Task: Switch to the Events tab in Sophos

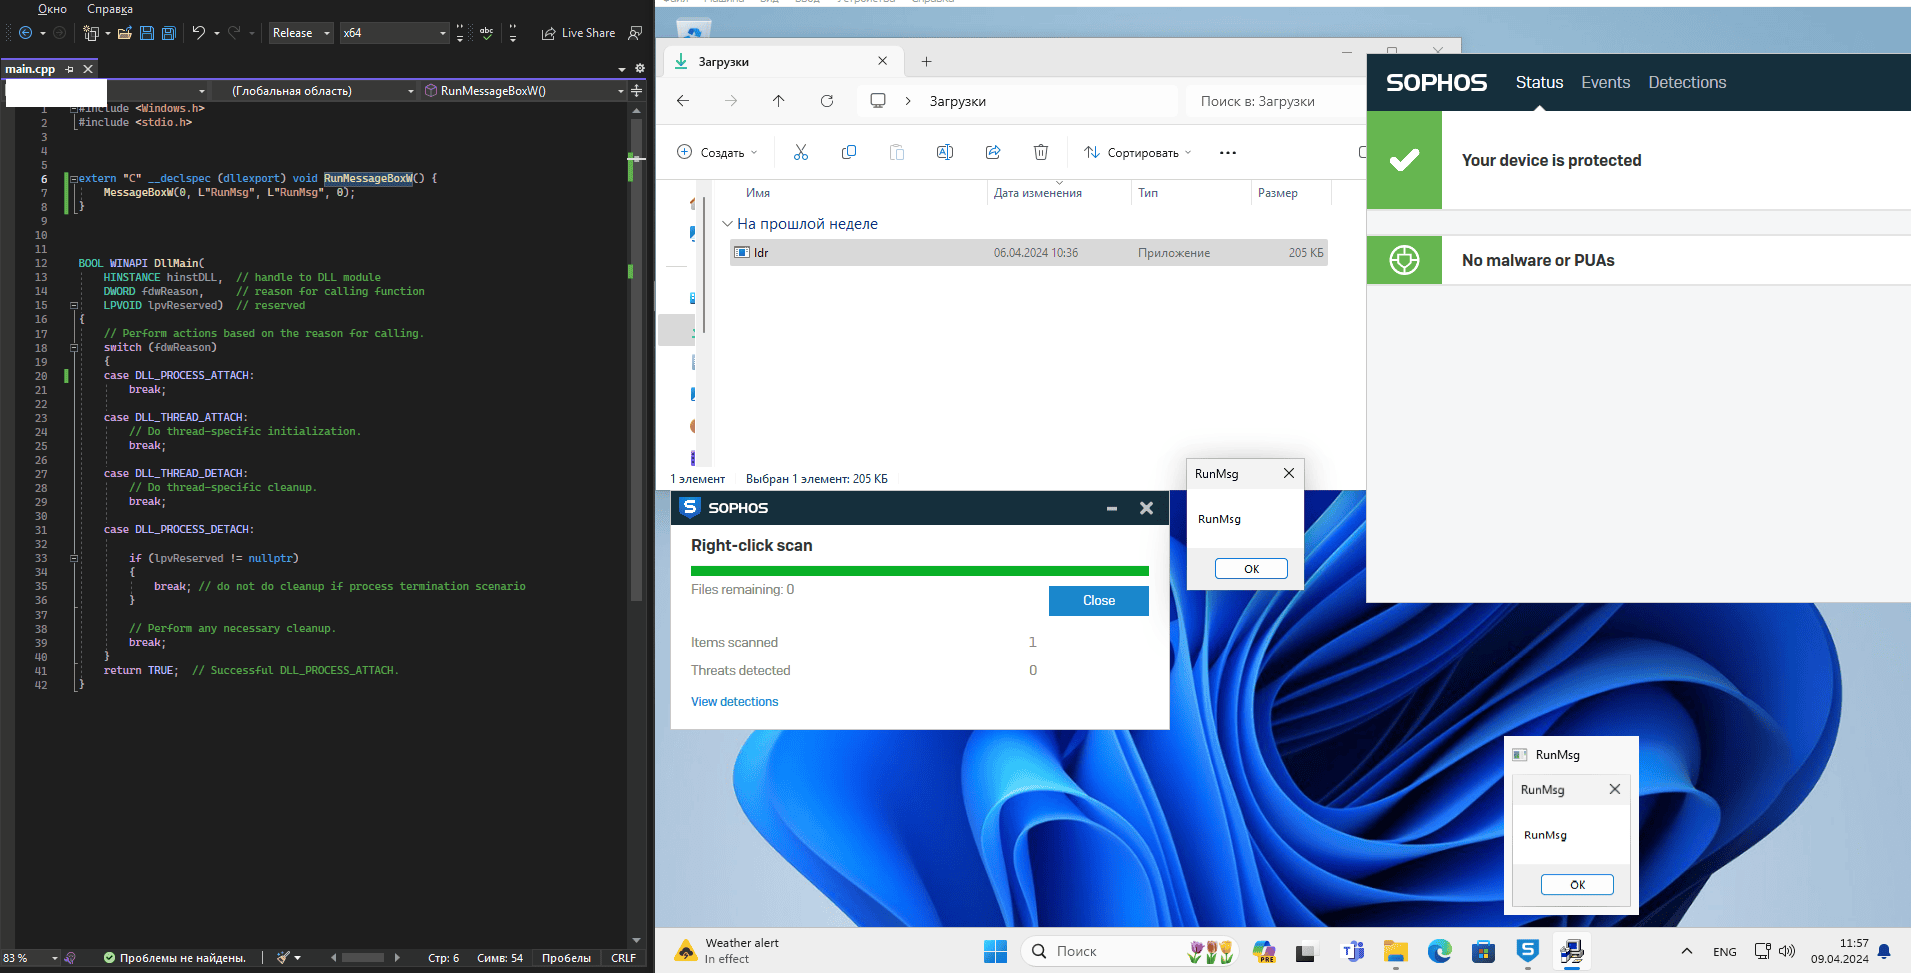Action: click(x=1606, y=83)
